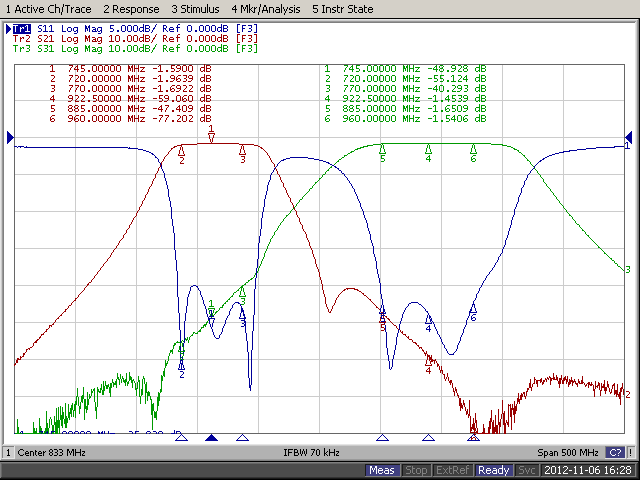Select the Tr1 S11 trace label

(x=136, y=29)
